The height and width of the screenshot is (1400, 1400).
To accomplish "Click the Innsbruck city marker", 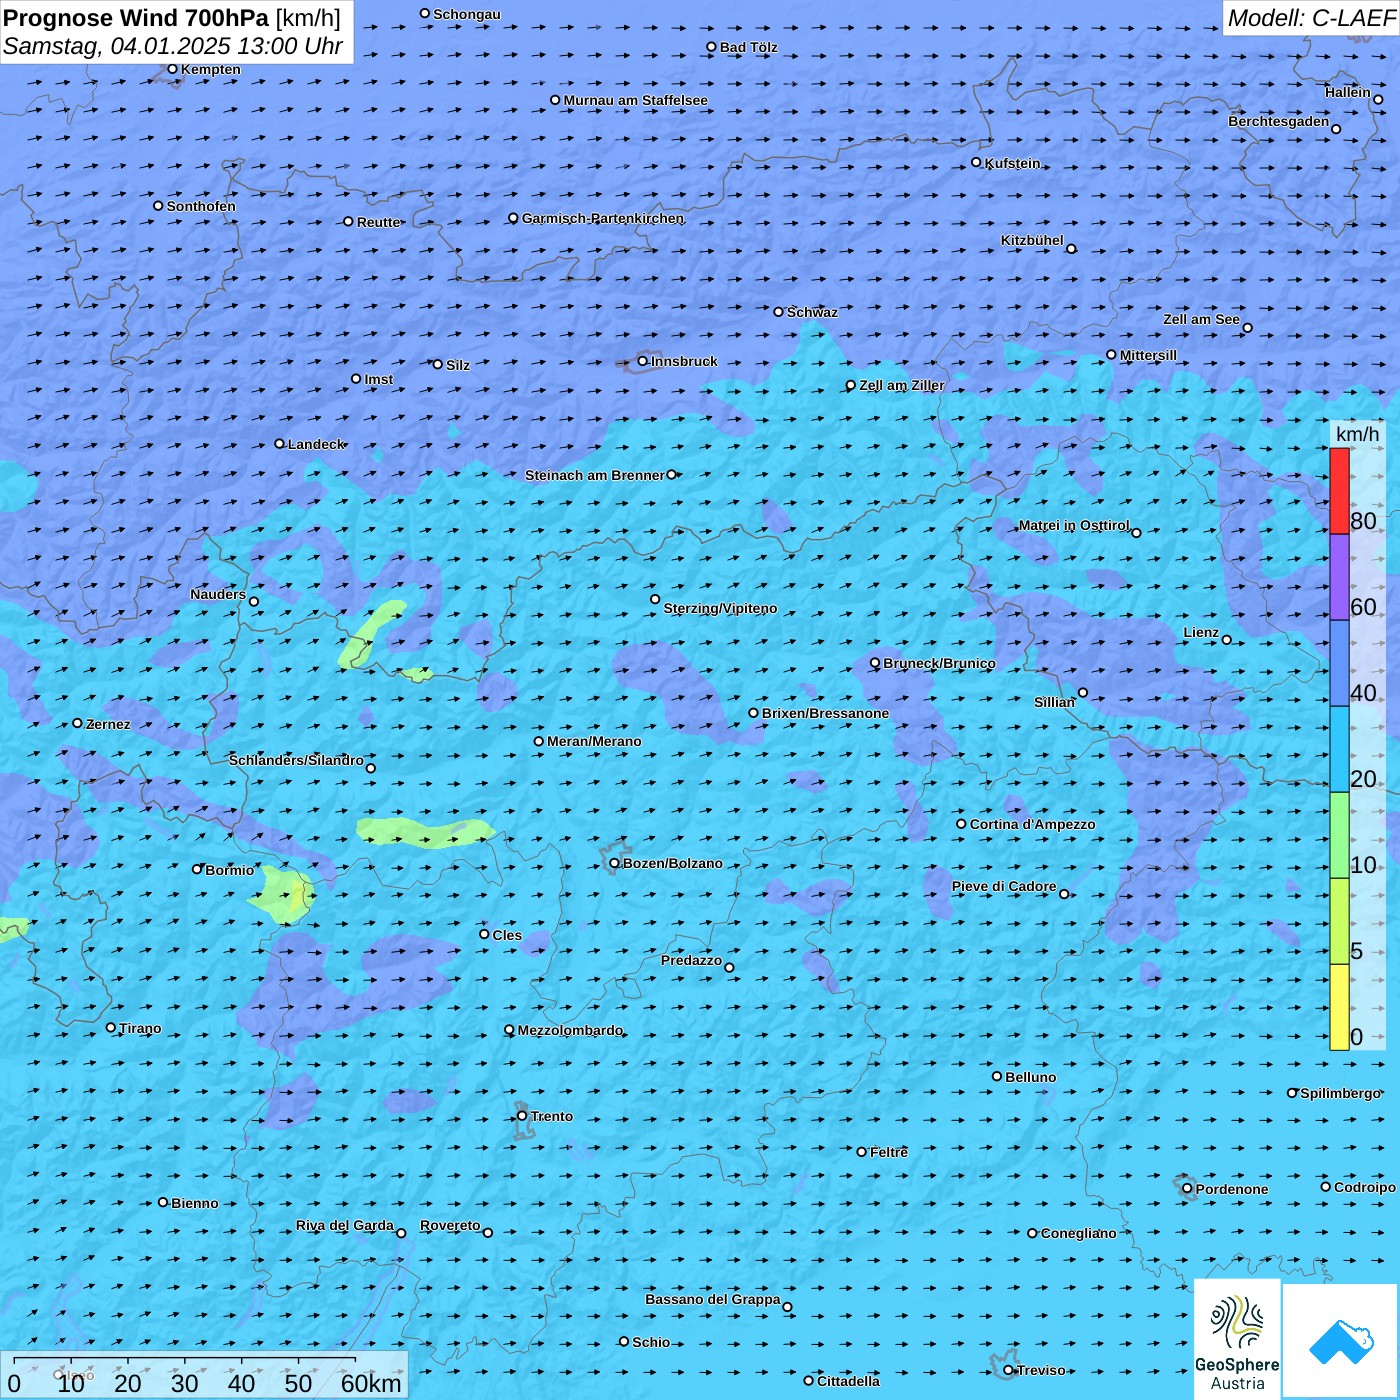I will (x=643, y=361).
